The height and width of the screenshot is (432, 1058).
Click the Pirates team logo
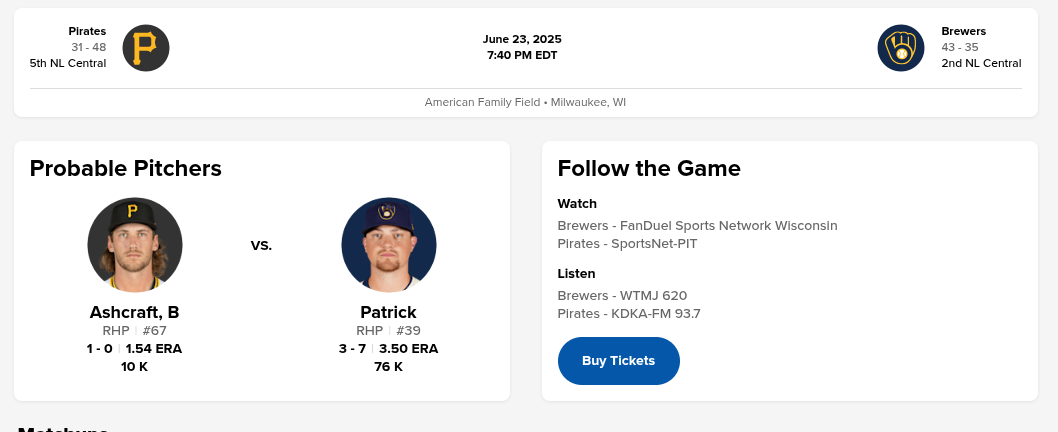click(x=146, y=47)
